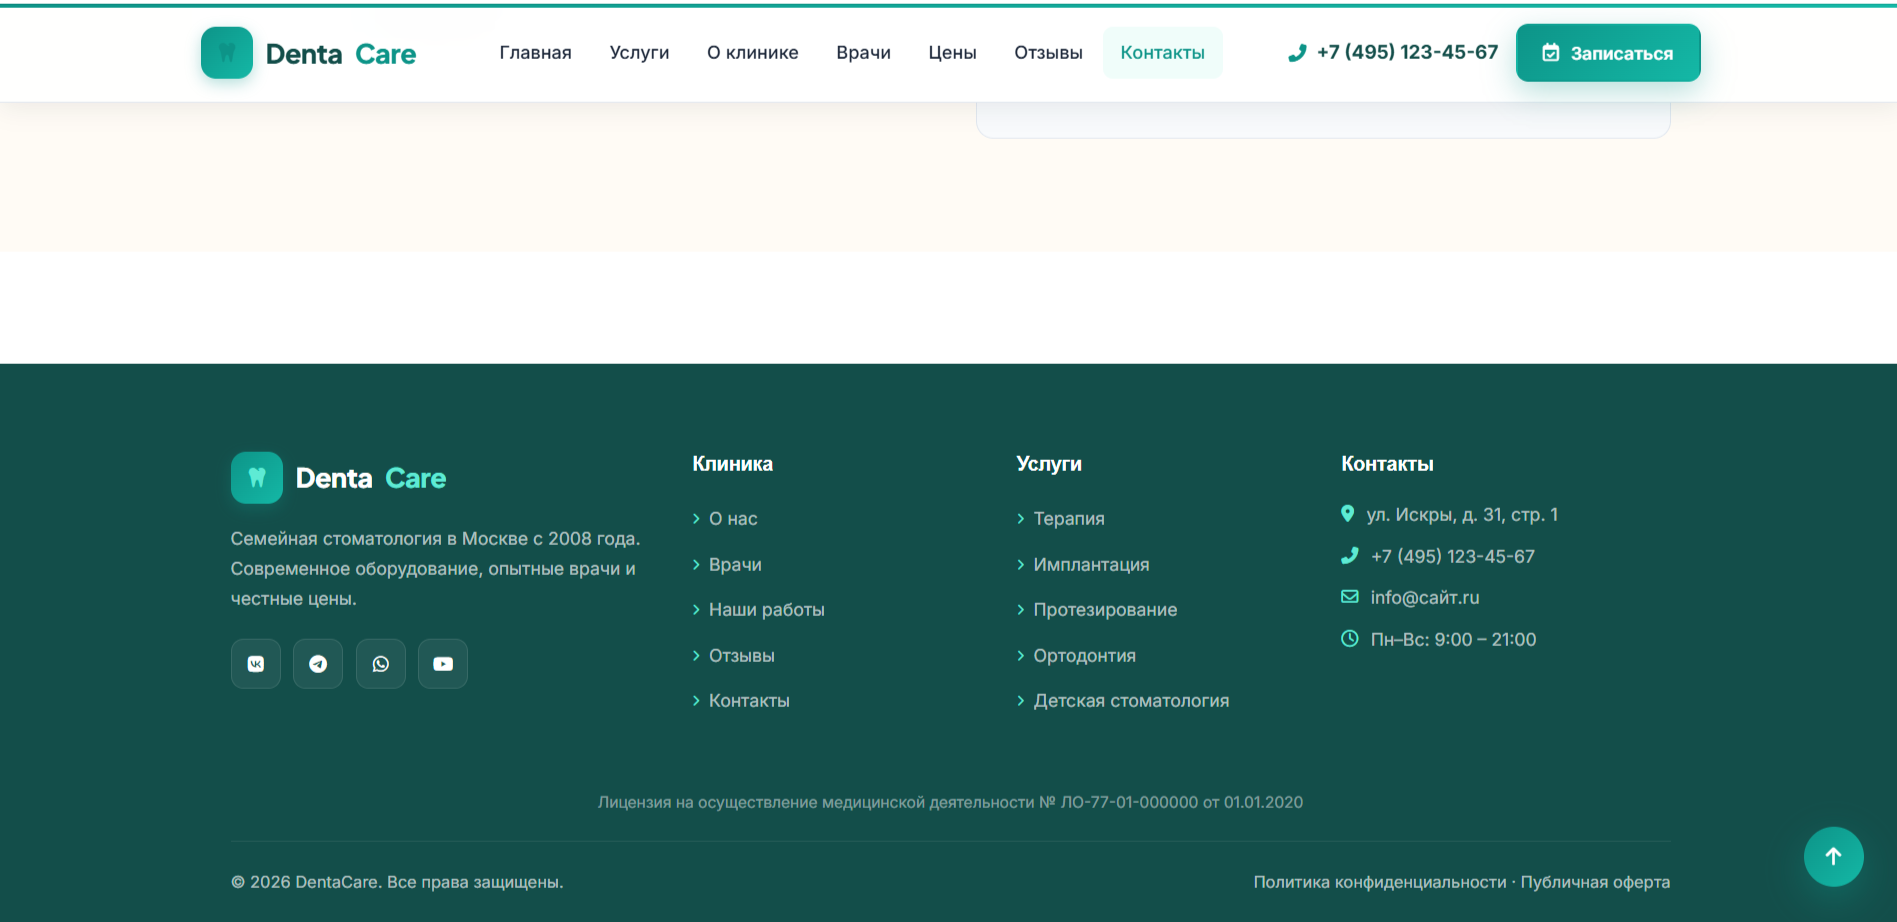Open the Протезирование service link
Viewport: 1897px width, 922px height.
click(1106, 610)
